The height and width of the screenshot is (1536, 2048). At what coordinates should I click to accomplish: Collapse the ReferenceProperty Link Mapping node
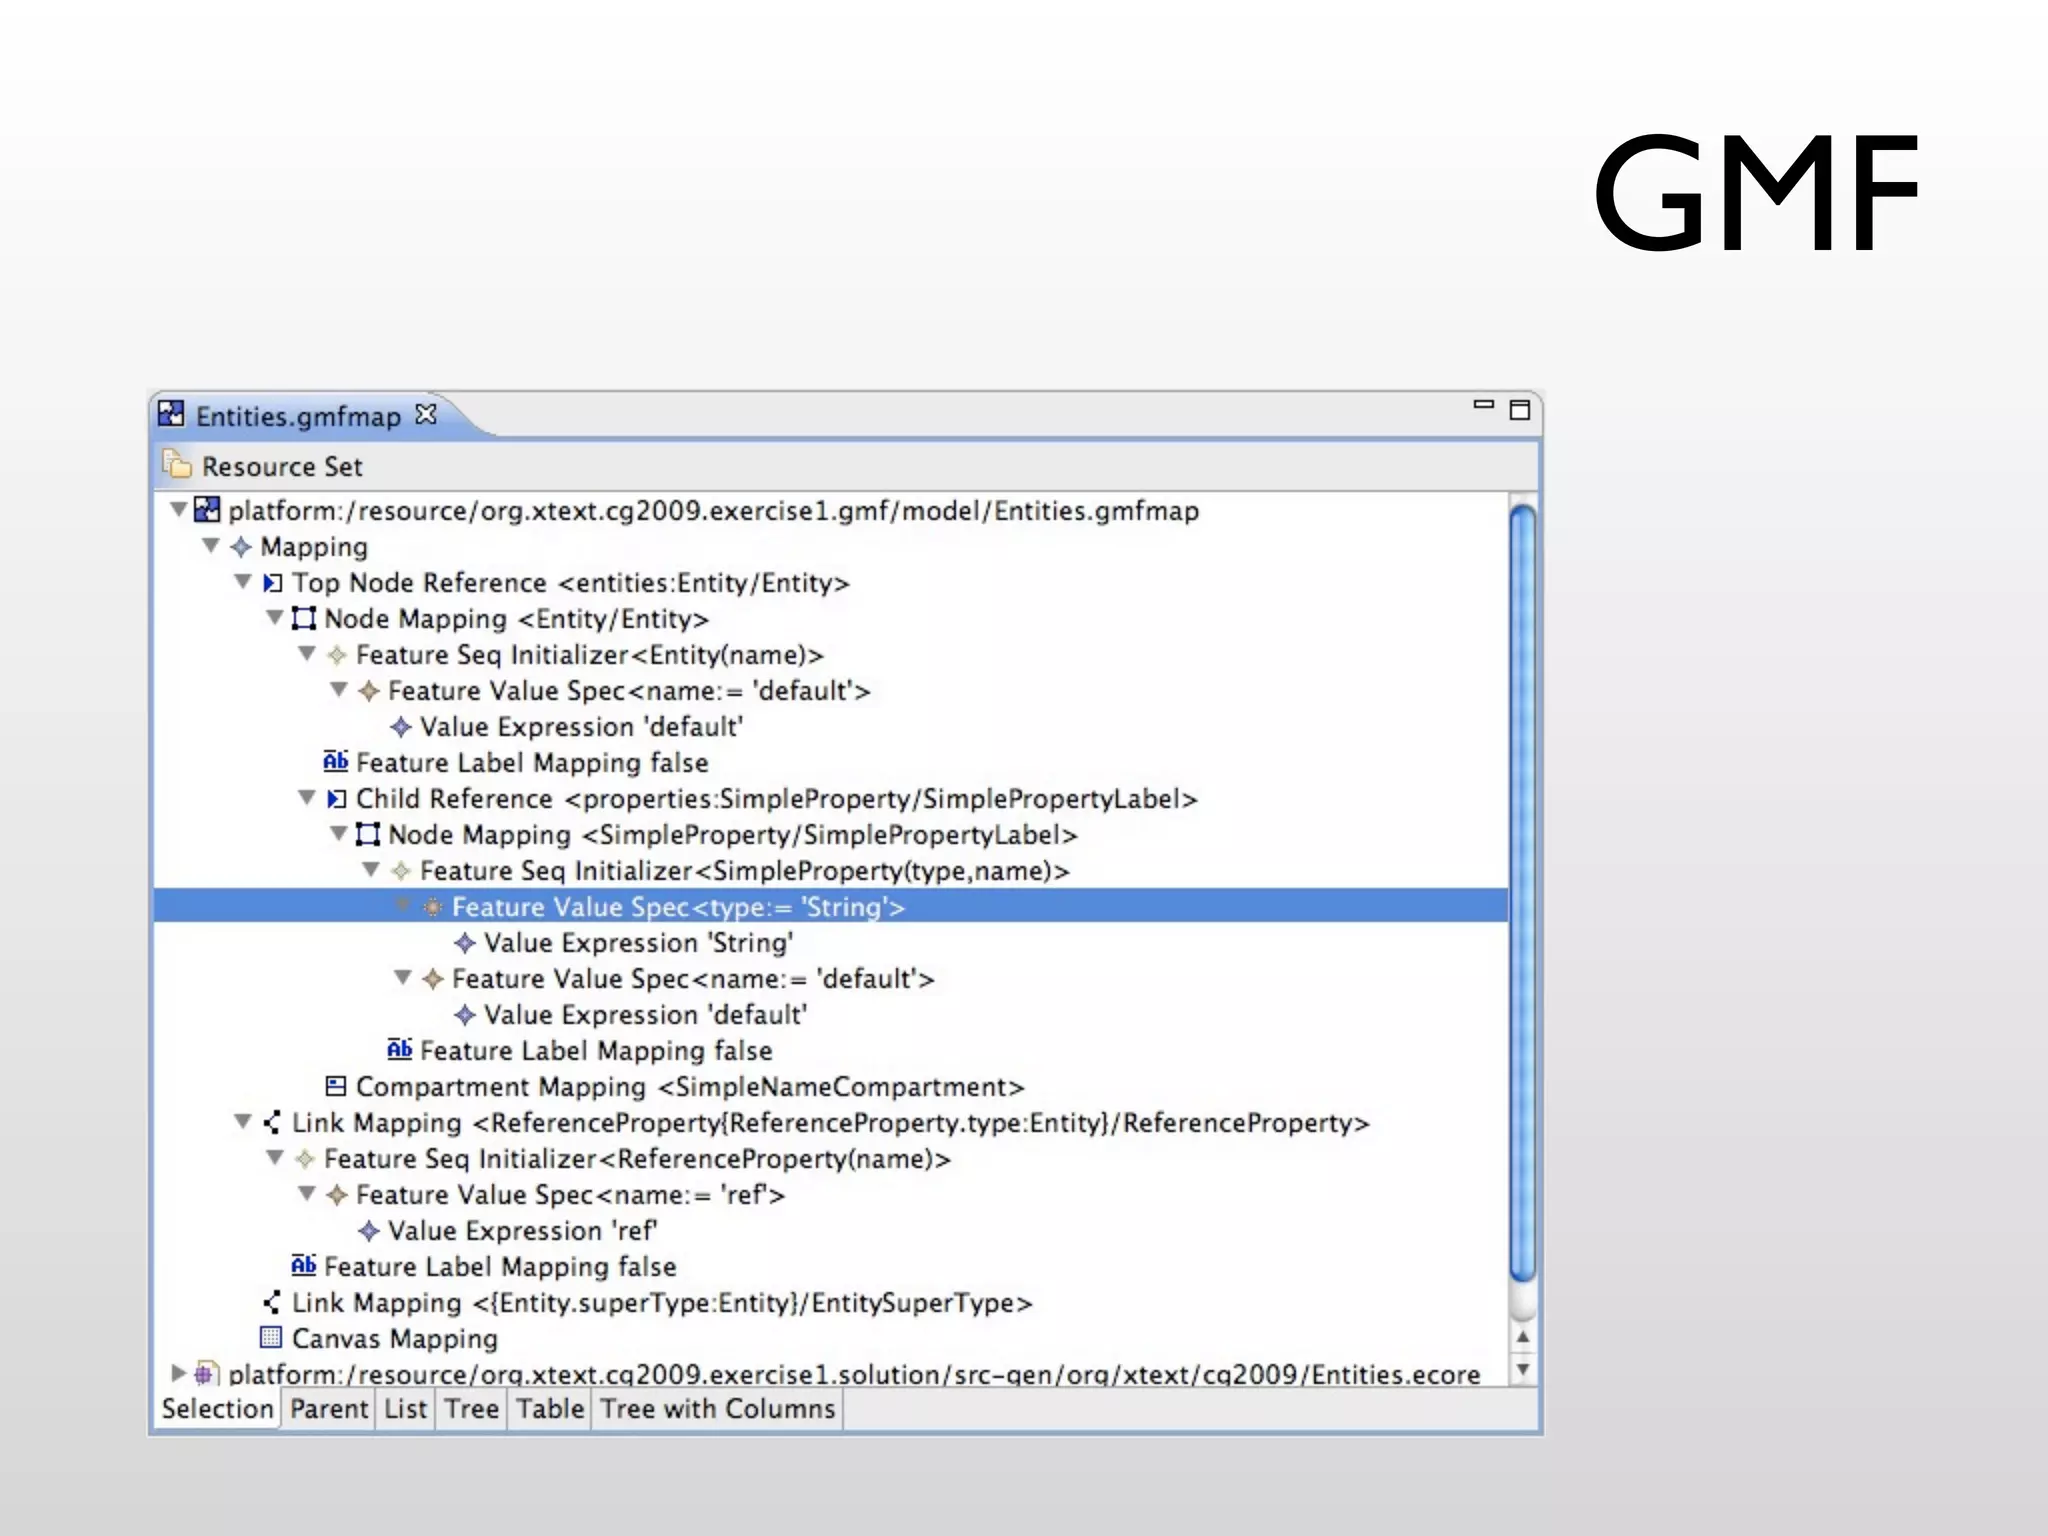[242, 1122]
